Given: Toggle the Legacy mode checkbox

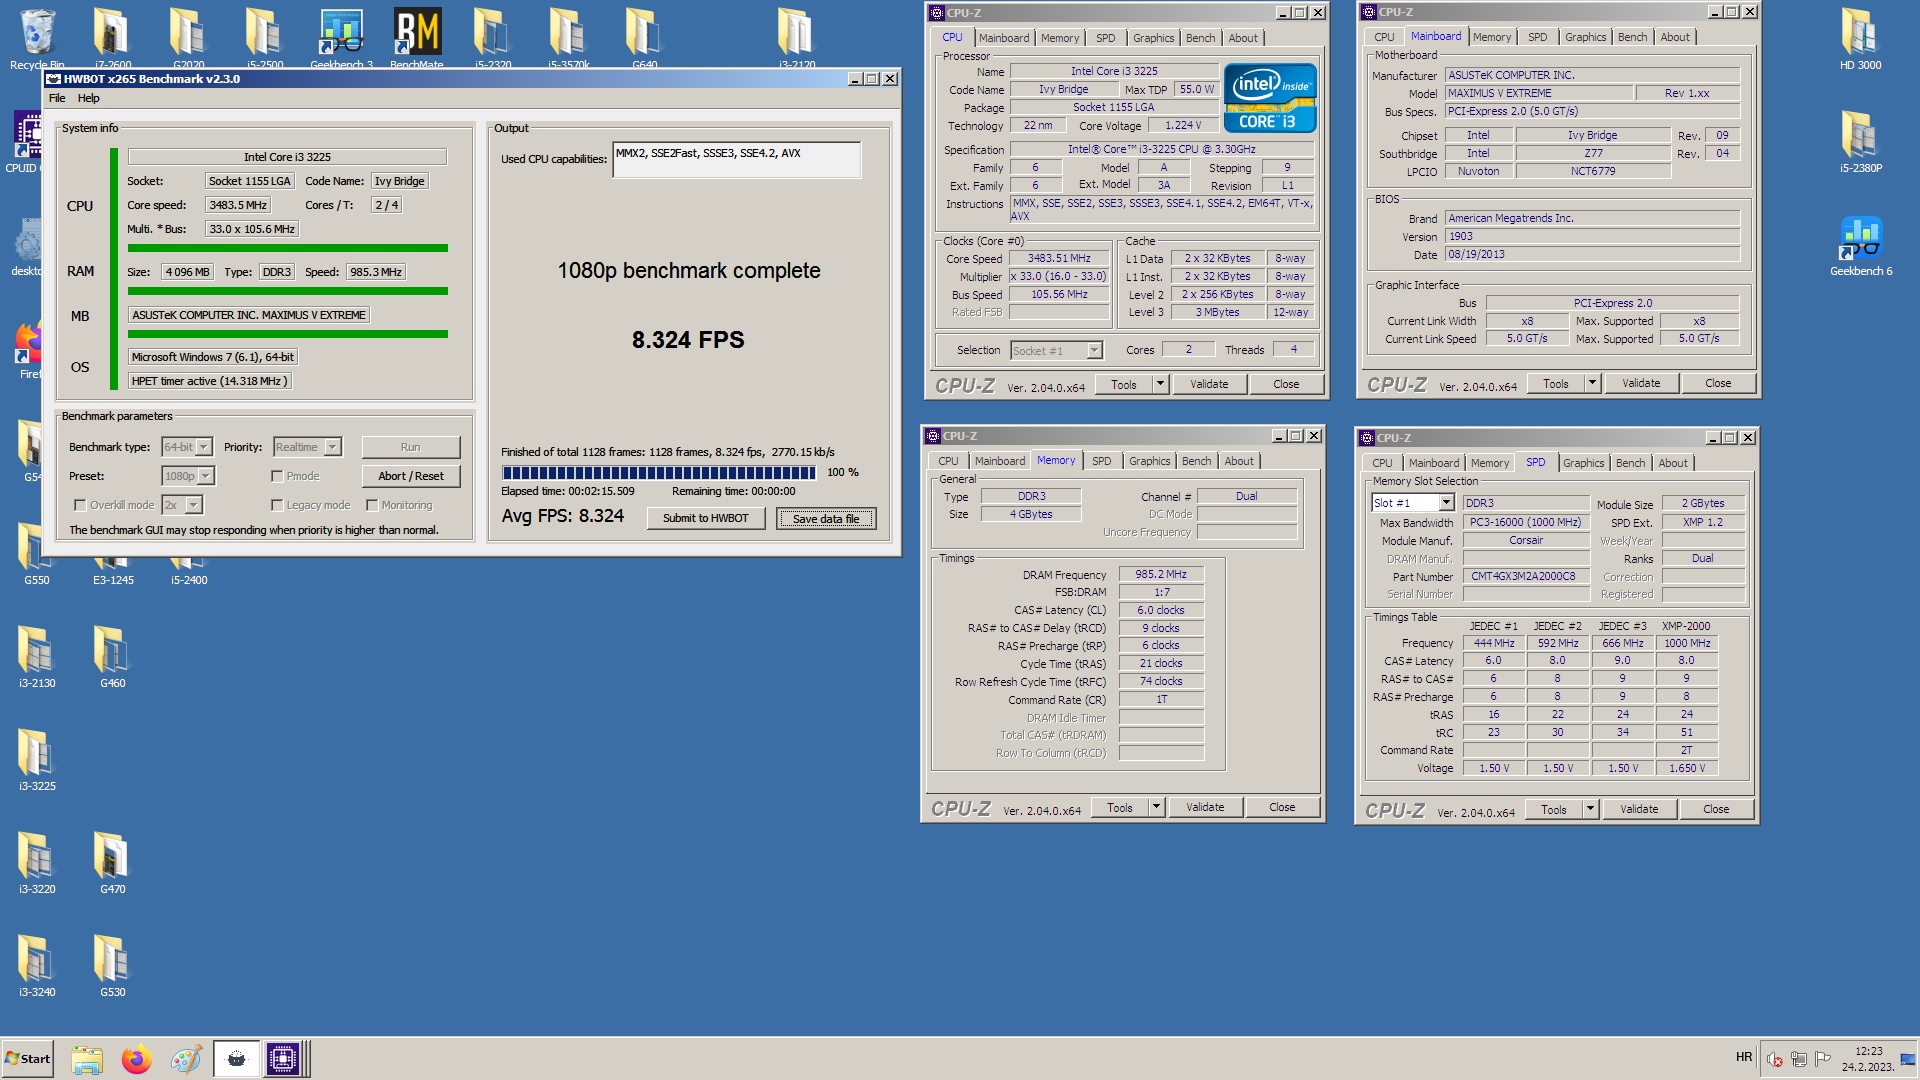Looking at the screenshot, I should 277,505.
